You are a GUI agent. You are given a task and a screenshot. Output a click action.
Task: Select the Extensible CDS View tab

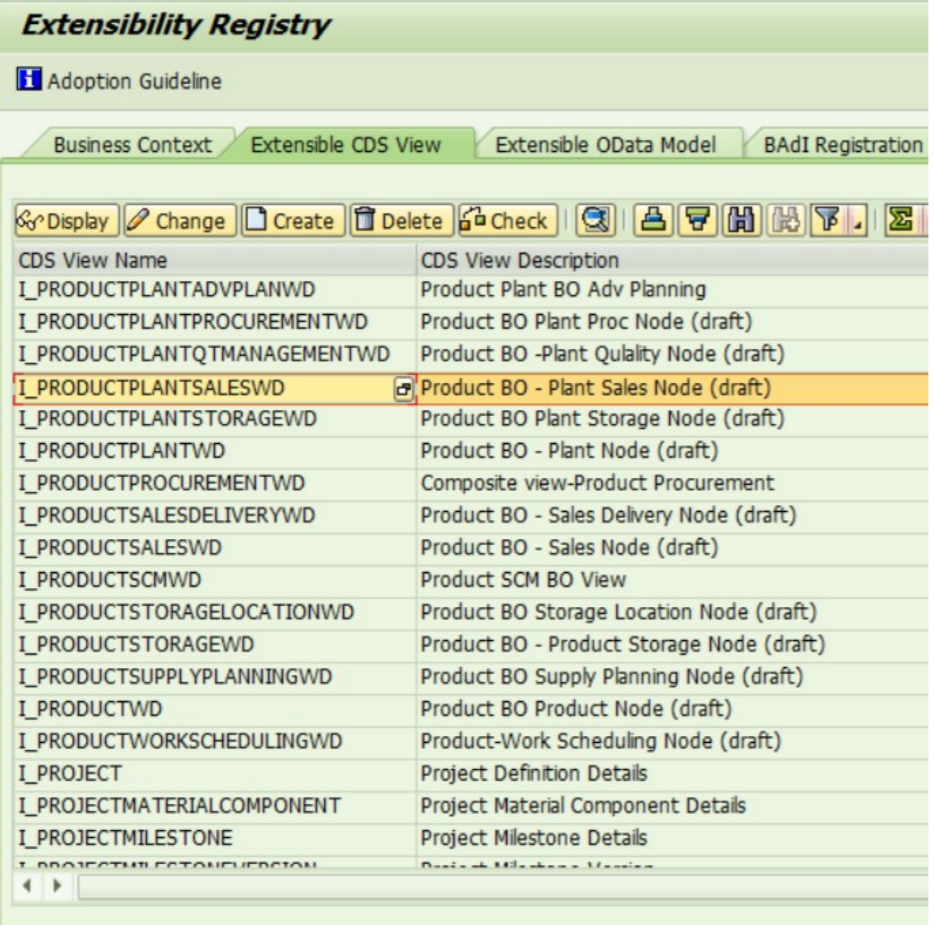345,145
